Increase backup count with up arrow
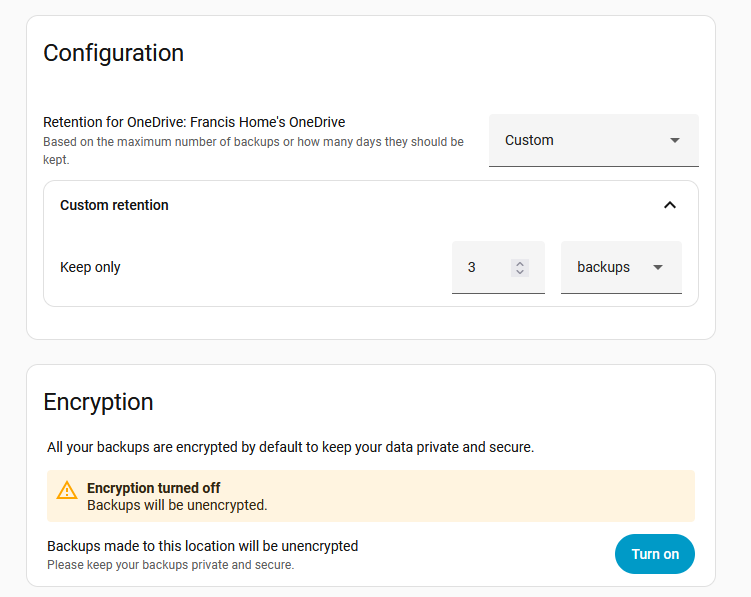This screenshot has height=597, width=751. point(519,263)
